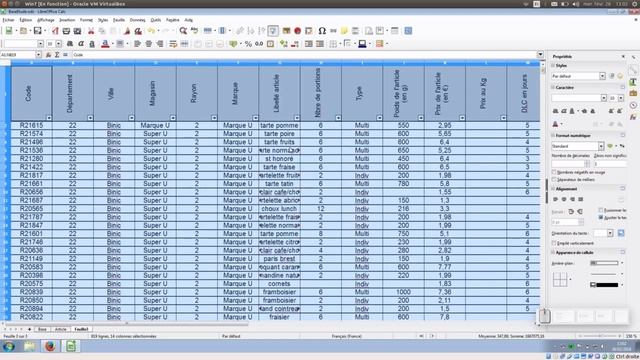
Task: Close the Propriétés sidebar panel
Action: (623, 56)
